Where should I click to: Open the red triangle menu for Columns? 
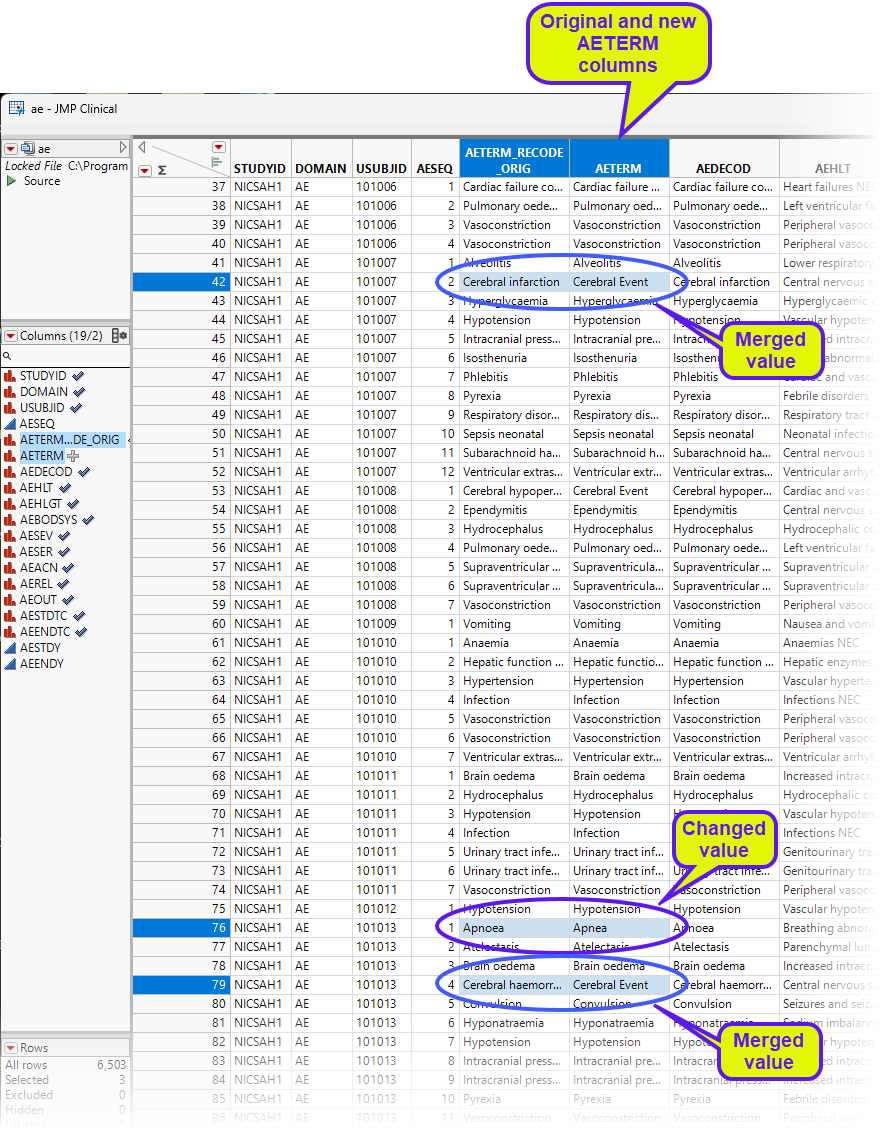(x=10, y=336)
